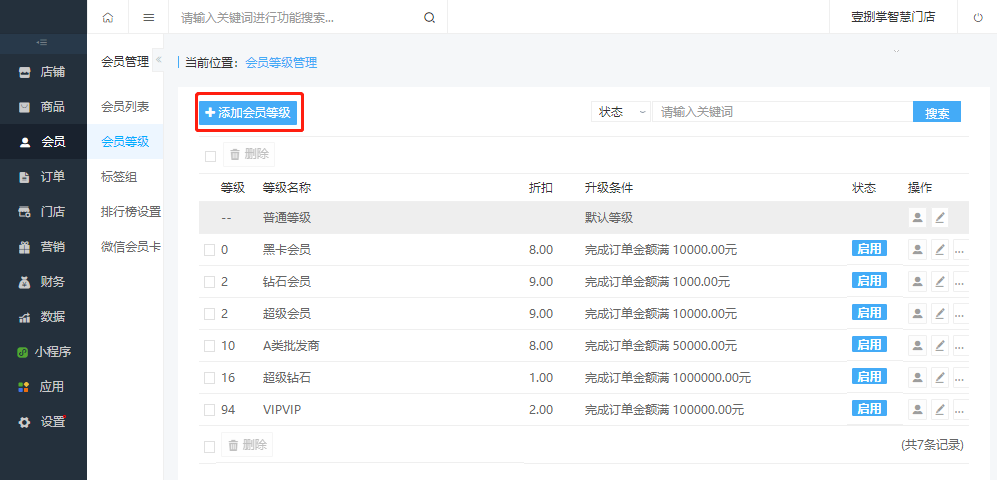Viewport: 997px width, 480px height.
Task: View members of 普通等级 level
Action: point(917,218)
